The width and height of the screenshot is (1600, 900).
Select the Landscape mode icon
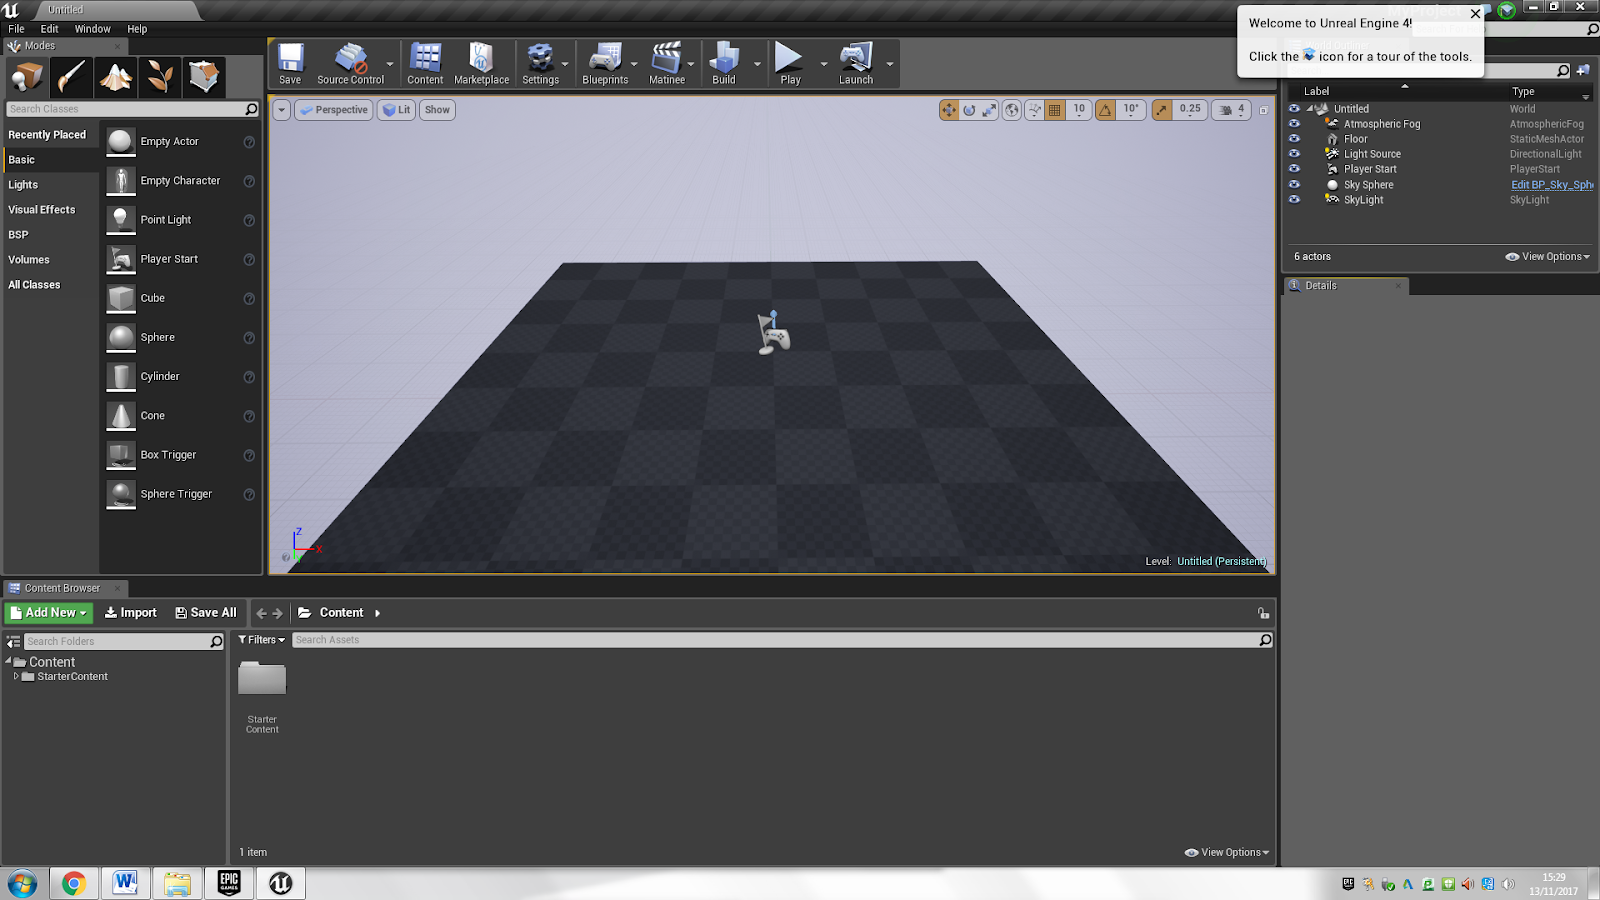click(115, 77)
